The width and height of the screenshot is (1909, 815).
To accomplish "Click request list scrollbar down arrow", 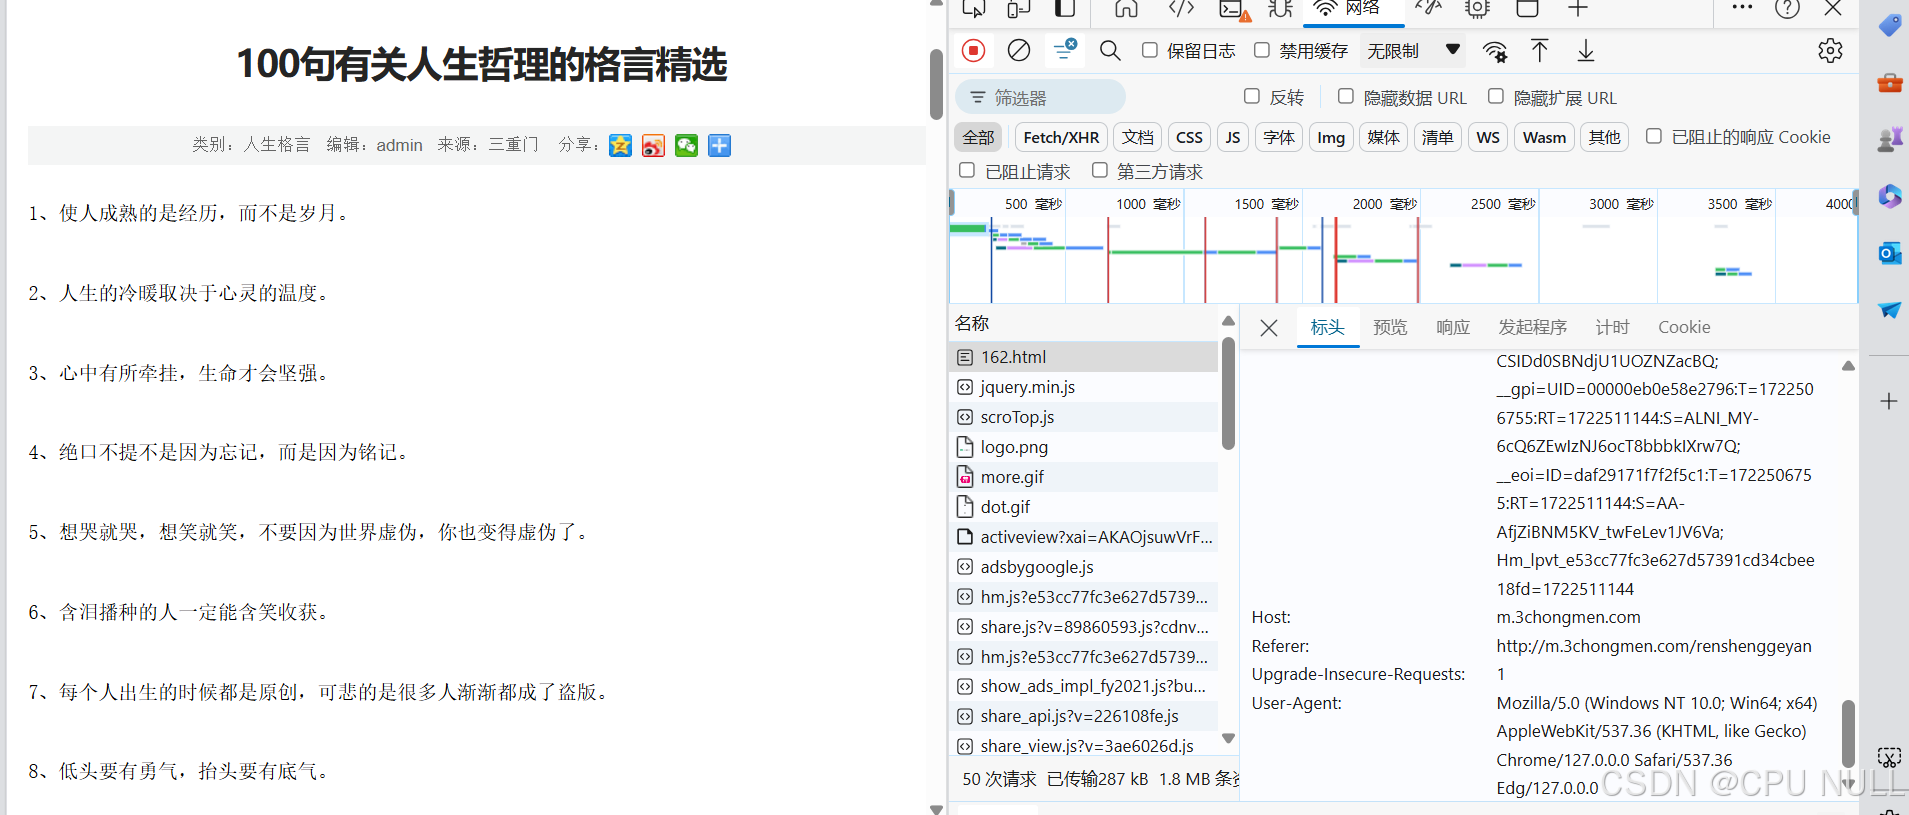I will (x=1228, y=739).
